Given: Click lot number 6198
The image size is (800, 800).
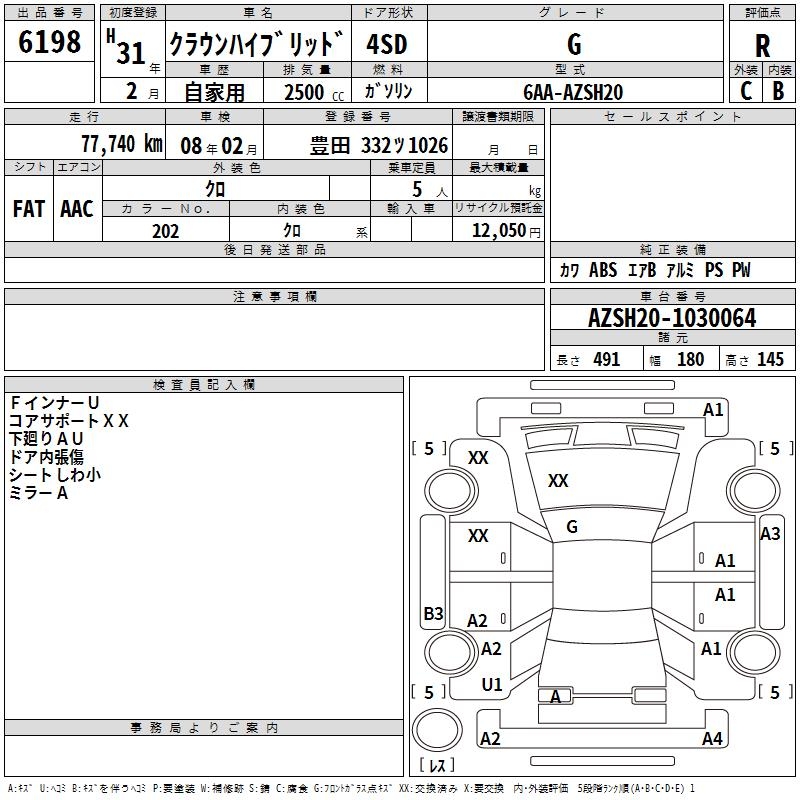Looking at the screenshot, I should [49, 42].
